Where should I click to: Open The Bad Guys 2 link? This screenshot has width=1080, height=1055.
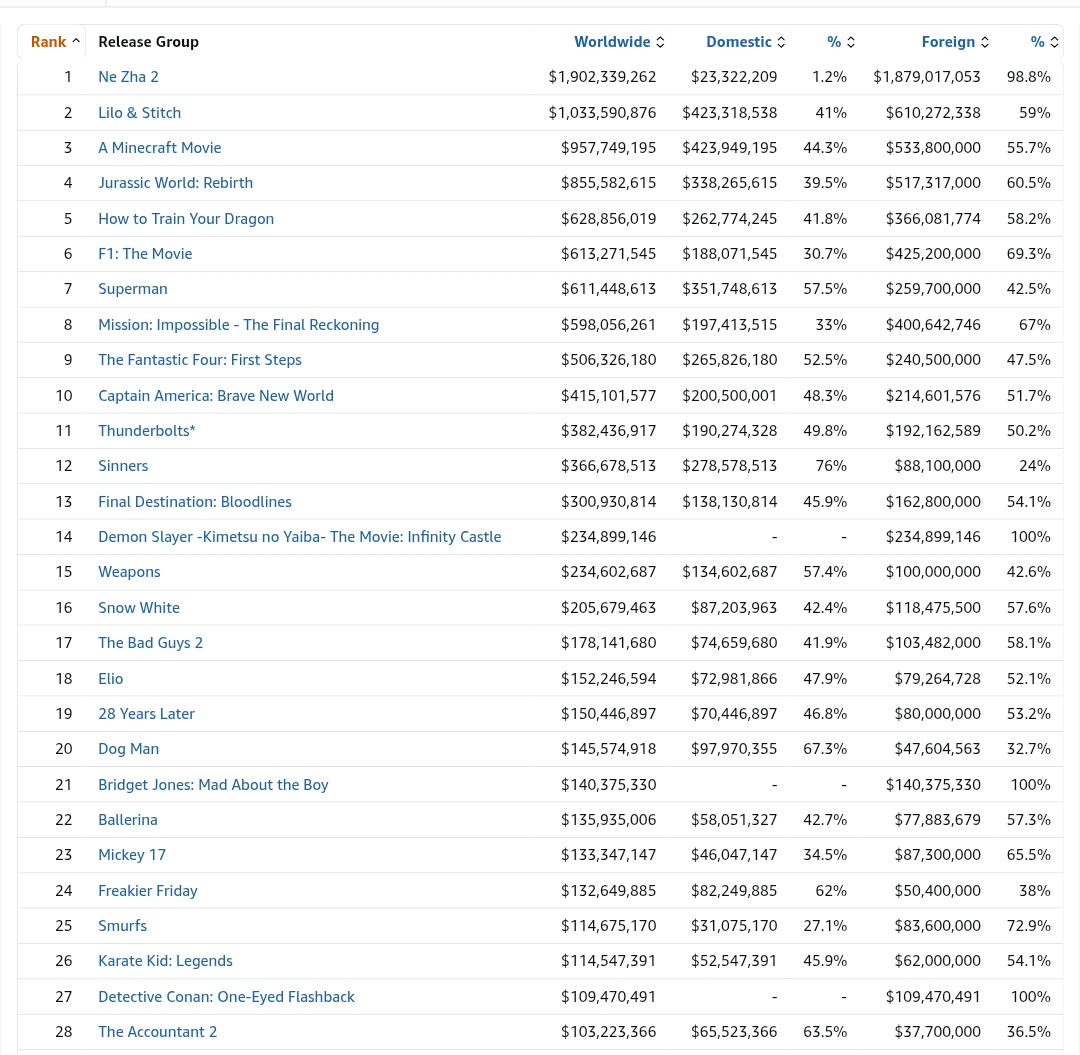151,643
